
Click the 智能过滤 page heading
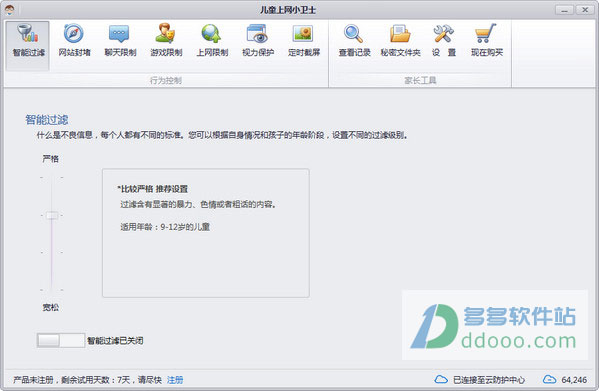pos(47,120)
